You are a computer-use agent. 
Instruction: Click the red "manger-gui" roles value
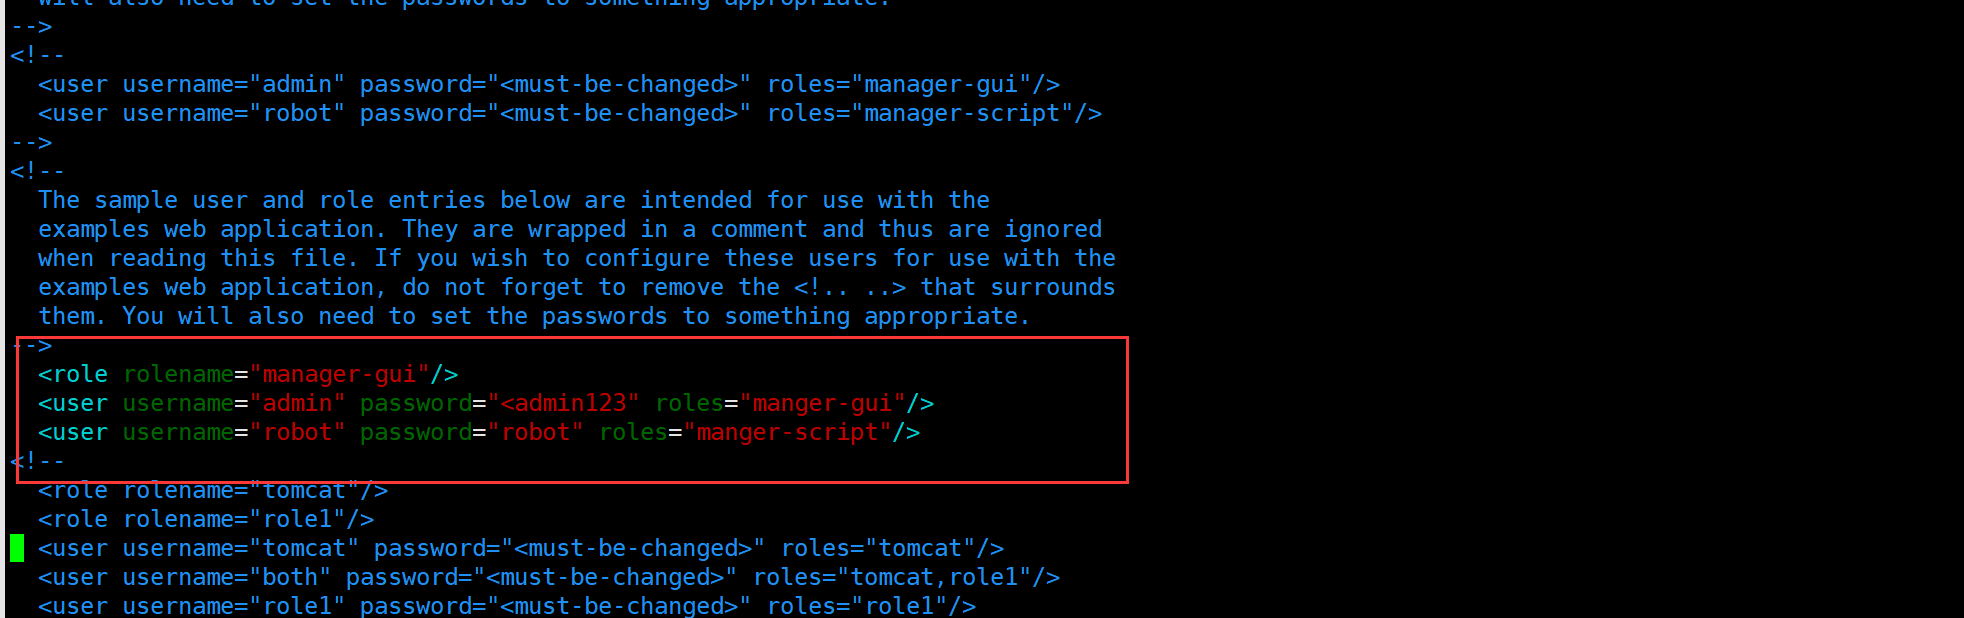click(x=822, y=403)
